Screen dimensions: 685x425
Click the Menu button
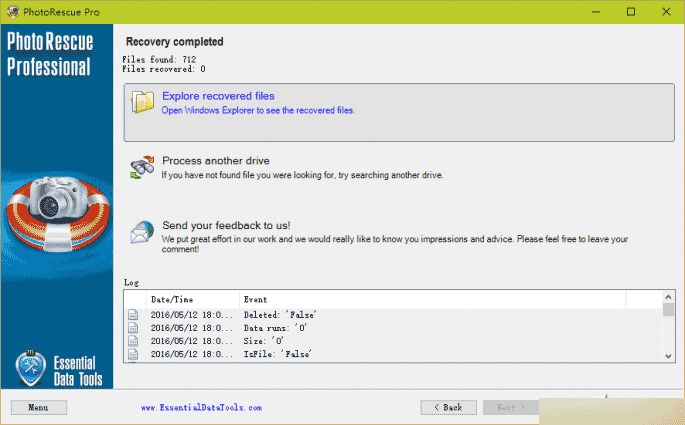point(39,407)
